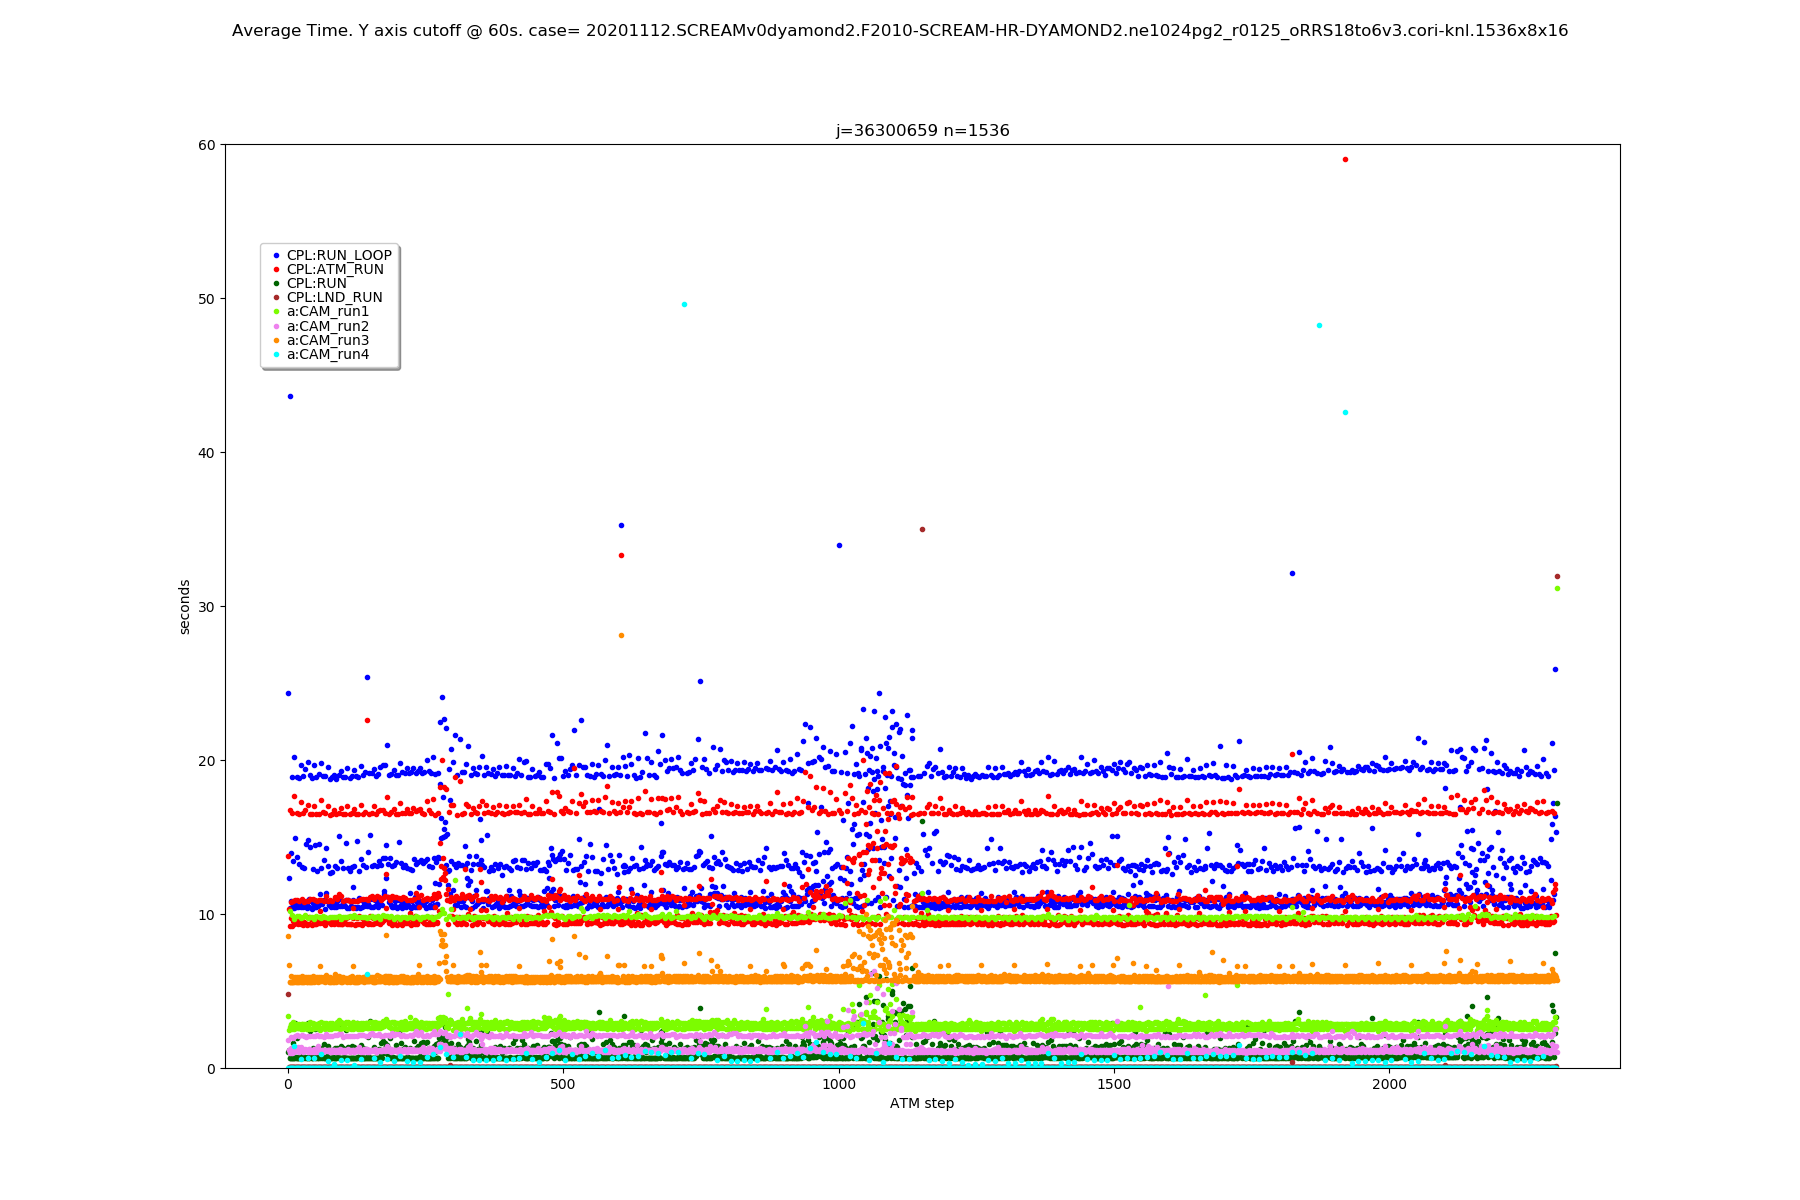Click the orange a:CAM_run3 legend marker

point(276,341)
